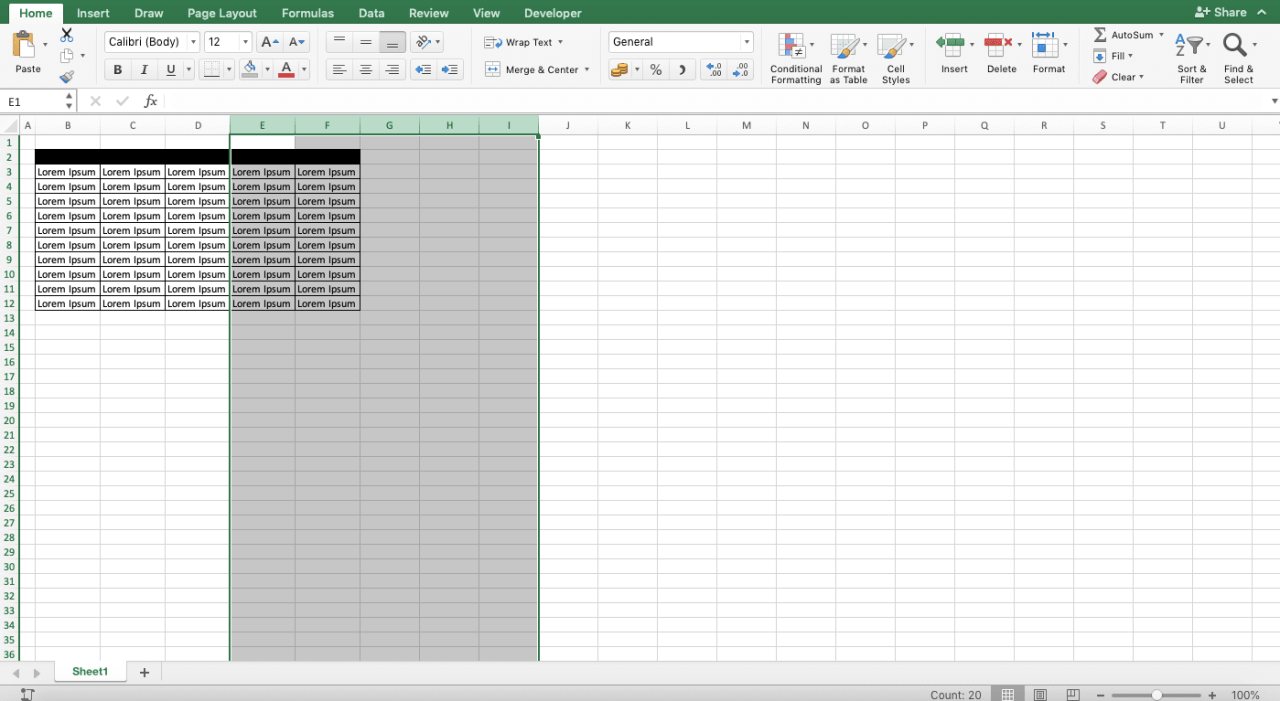Switch to the Developer tab
The height and width of the screenshot is (701, 1280).
coord(553,13)
